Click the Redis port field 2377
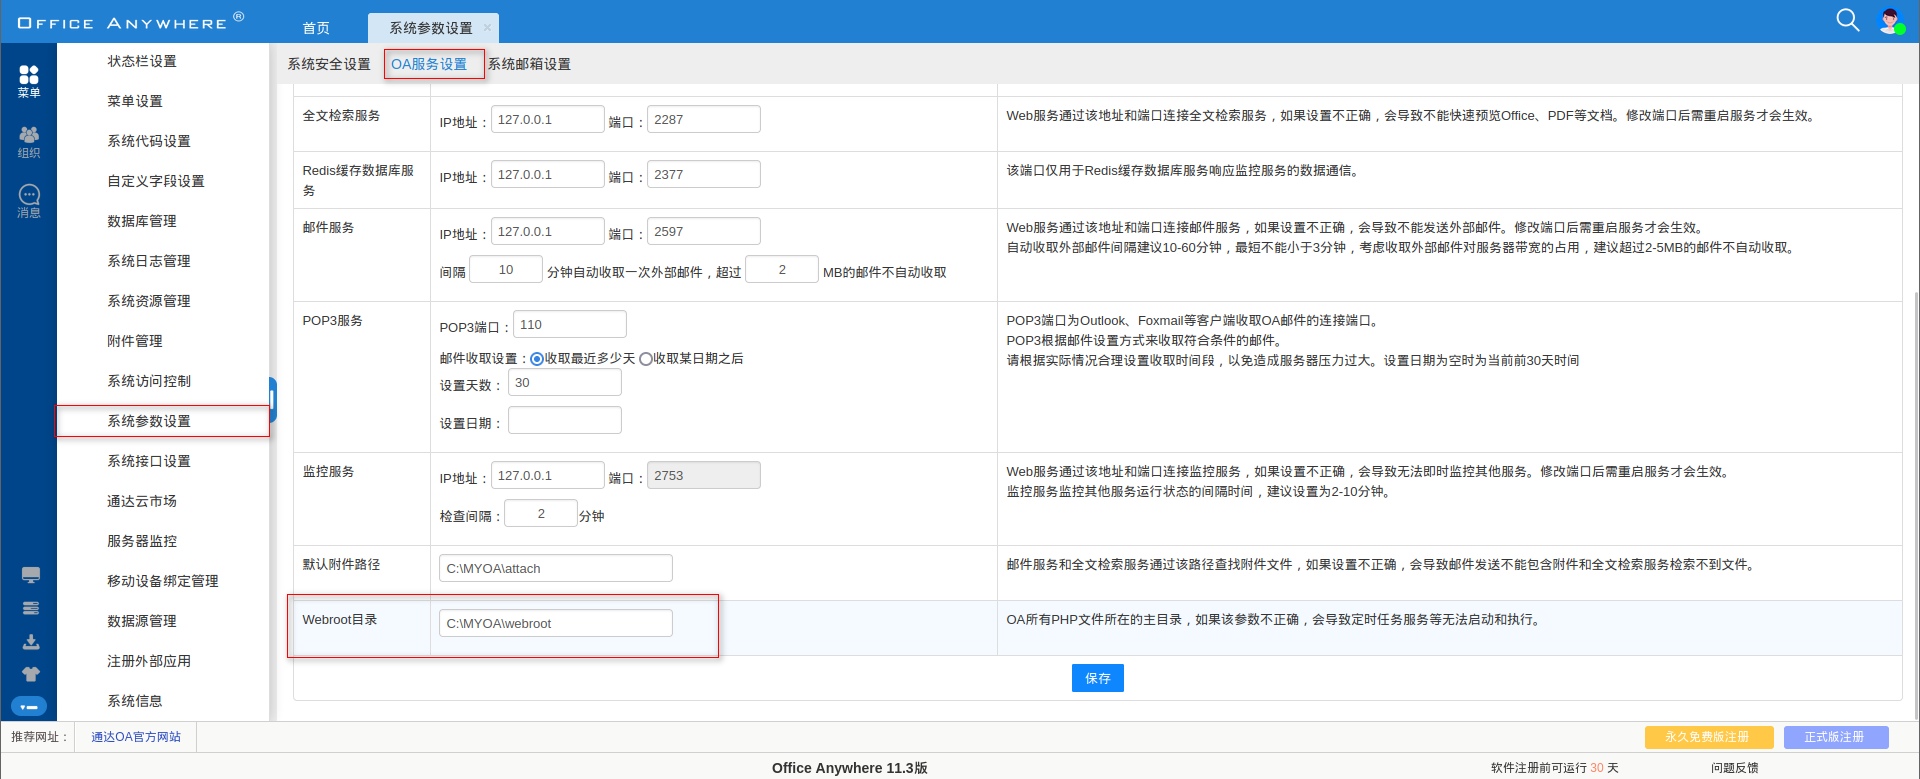This screenshot has height=779, width=1920. tap(703, 174)
